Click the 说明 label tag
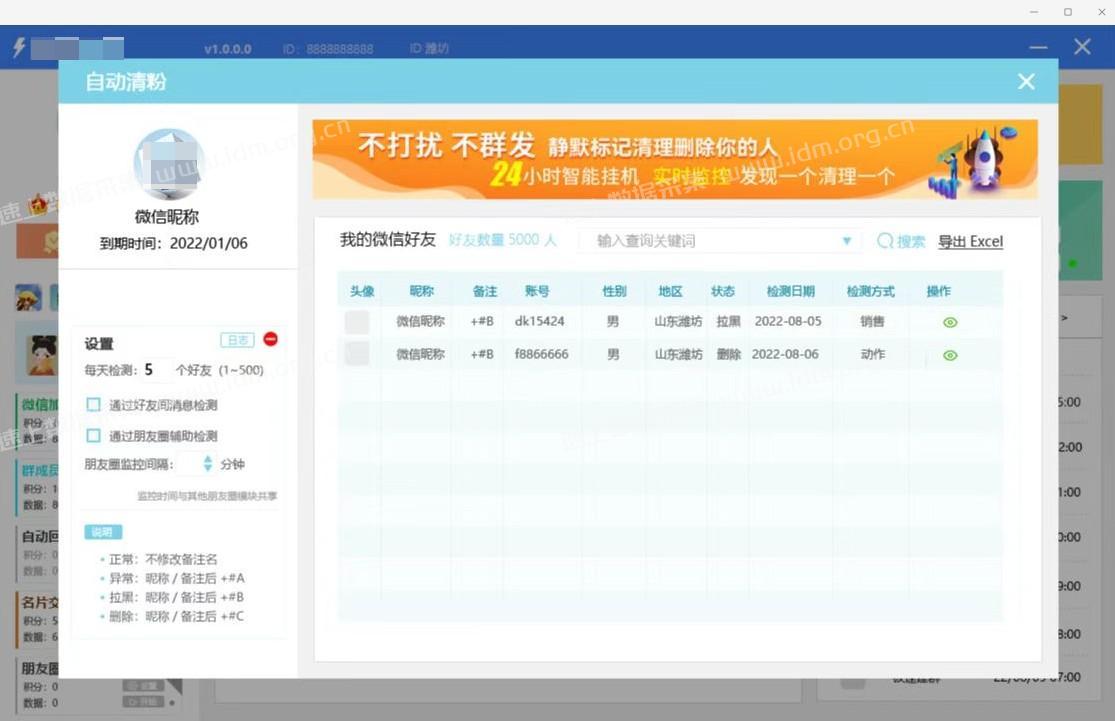 point(103,532)
